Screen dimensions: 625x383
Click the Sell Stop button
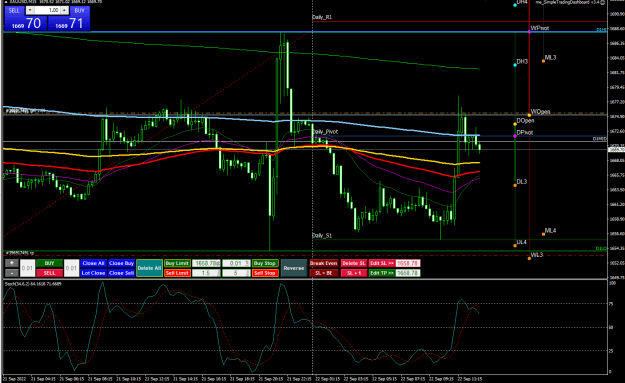coord(265,273)
